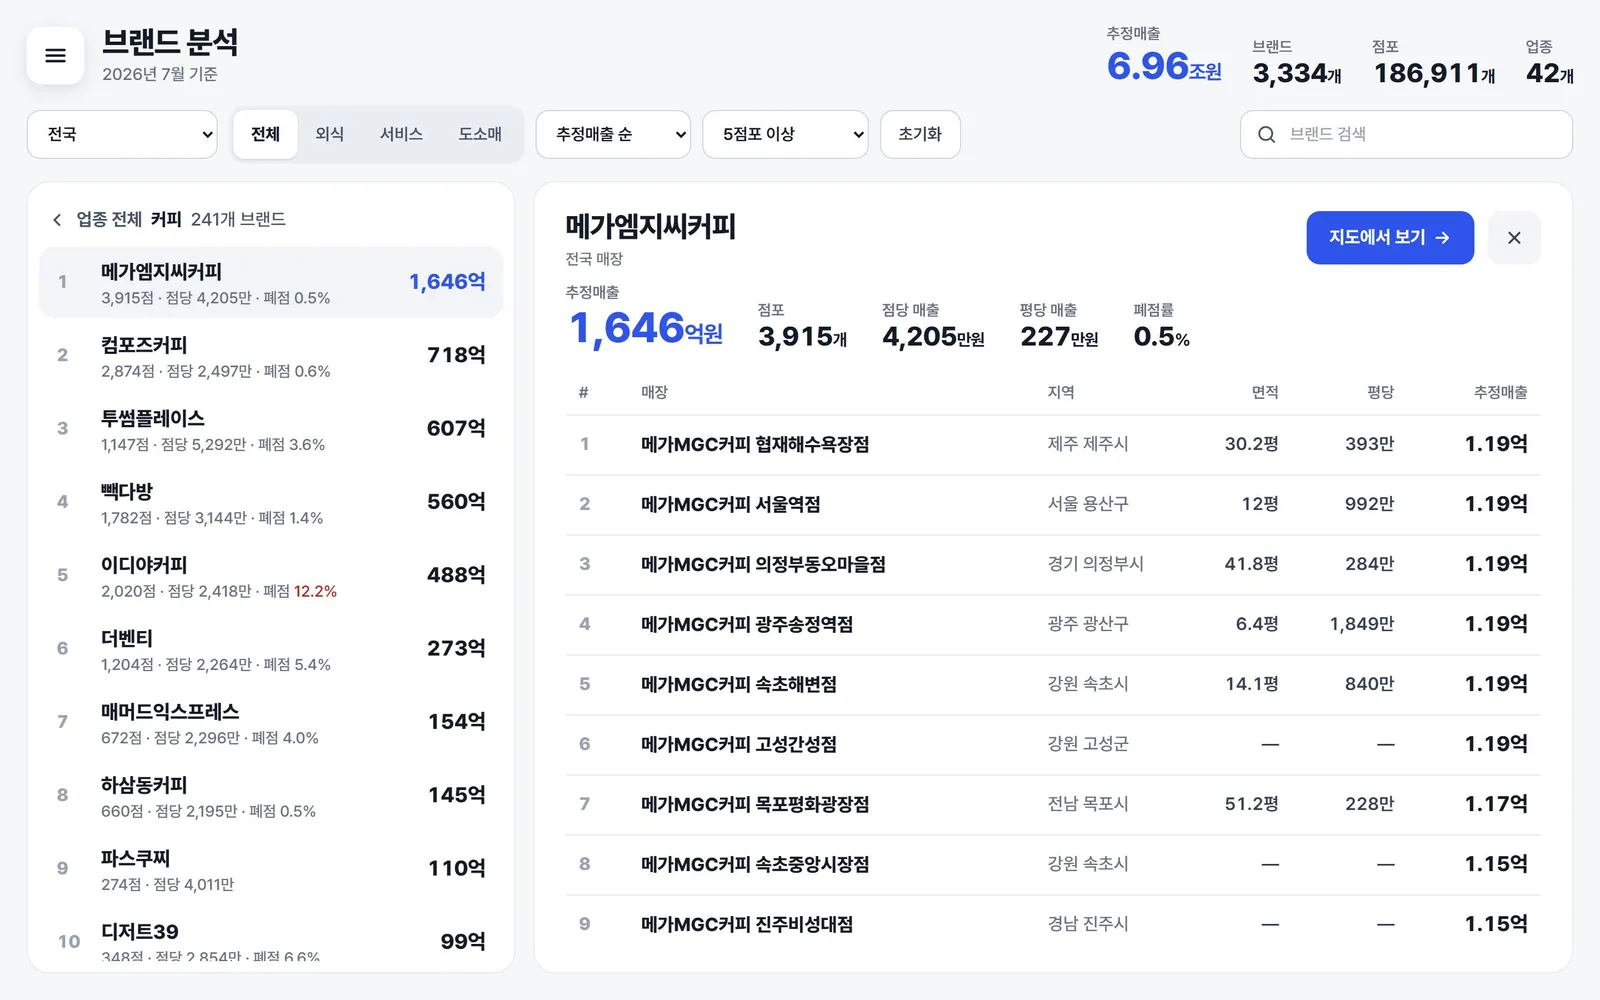The image size is (1600, 1000).
Task: Click the 4,205만원 per-store revenue value
Action: (x=933, y=337)
